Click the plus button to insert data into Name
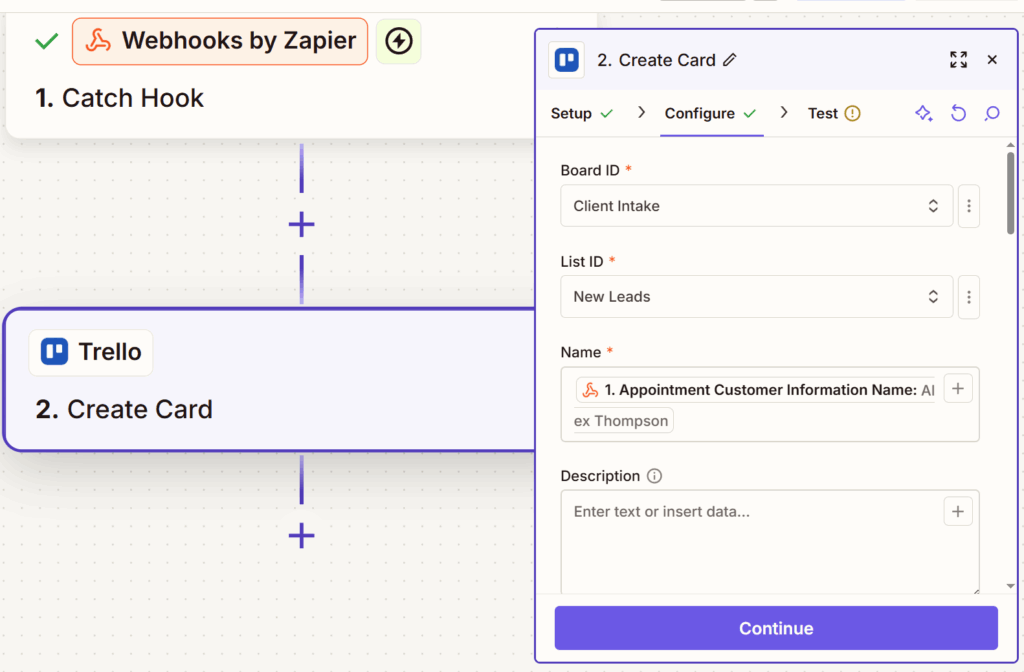 coord(958,388)
